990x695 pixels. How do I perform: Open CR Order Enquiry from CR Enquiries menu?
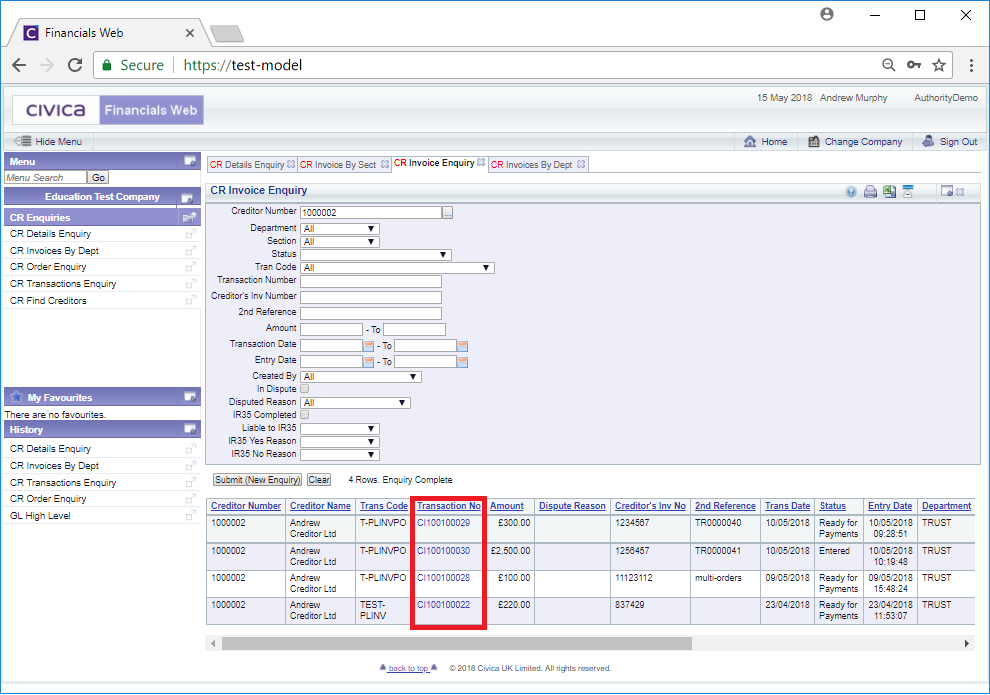click(x=48, y=267)
